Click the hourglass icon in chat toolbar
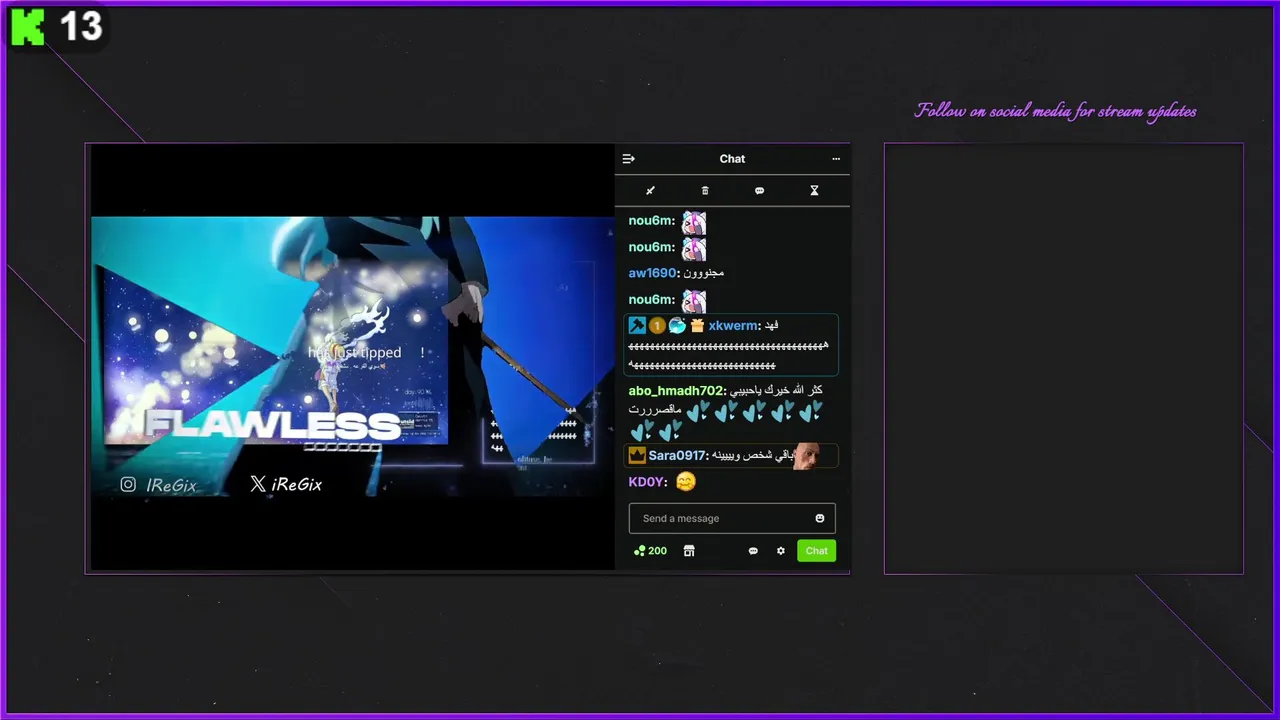 coord(814,190)
